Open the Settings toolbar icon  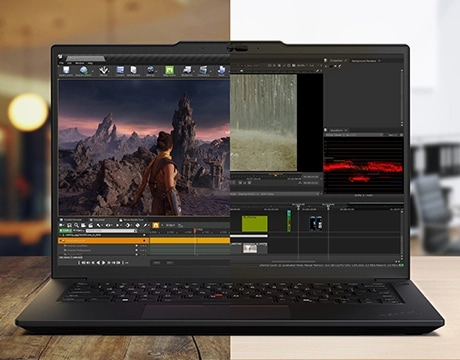150,70
